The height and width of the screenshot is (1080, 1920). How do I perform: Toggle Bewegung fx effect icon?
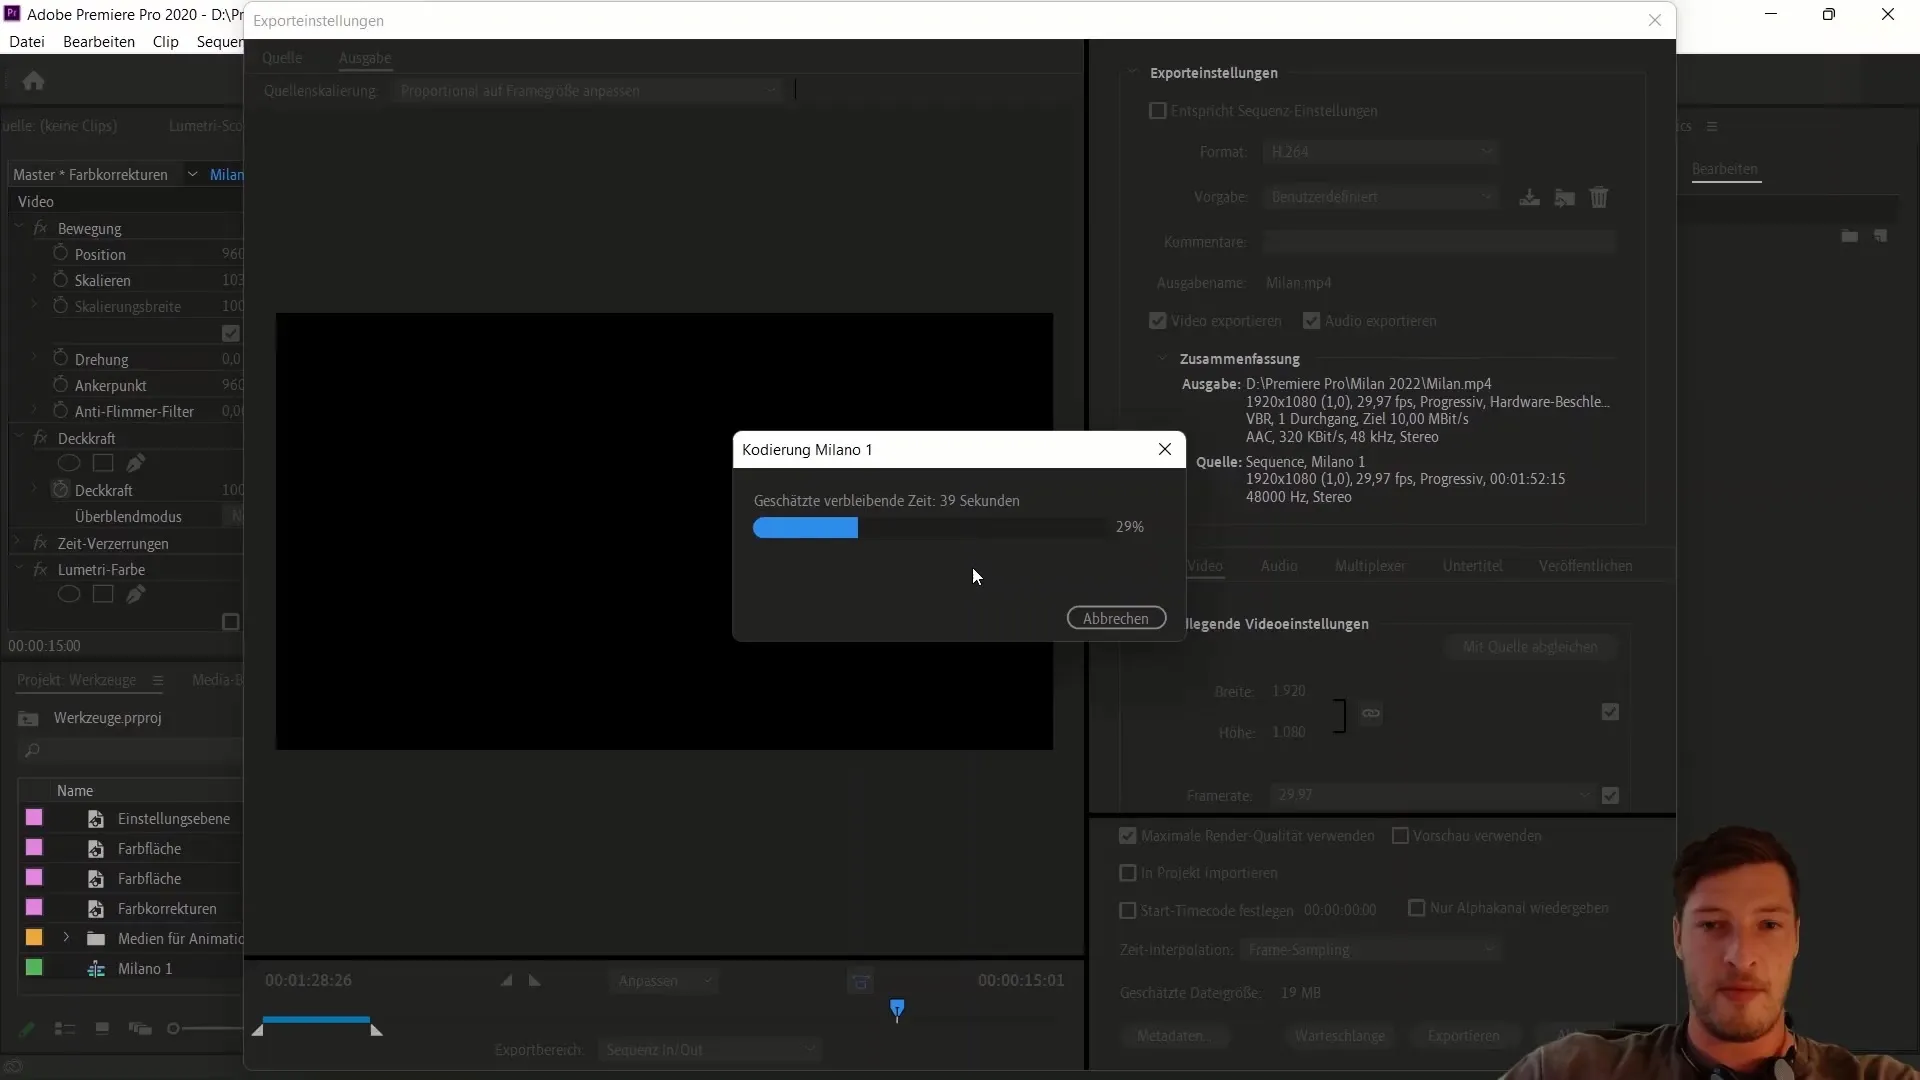(41, 228)
